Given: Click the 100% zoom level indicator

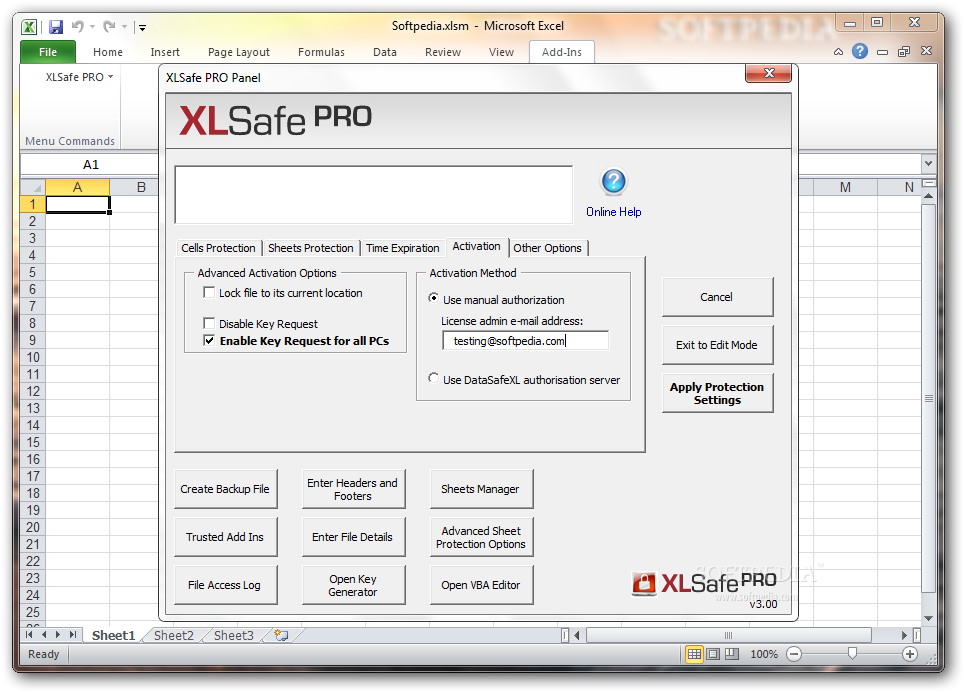Looking at the screenshot, I should pyautogui.click(x=764, y=654).
